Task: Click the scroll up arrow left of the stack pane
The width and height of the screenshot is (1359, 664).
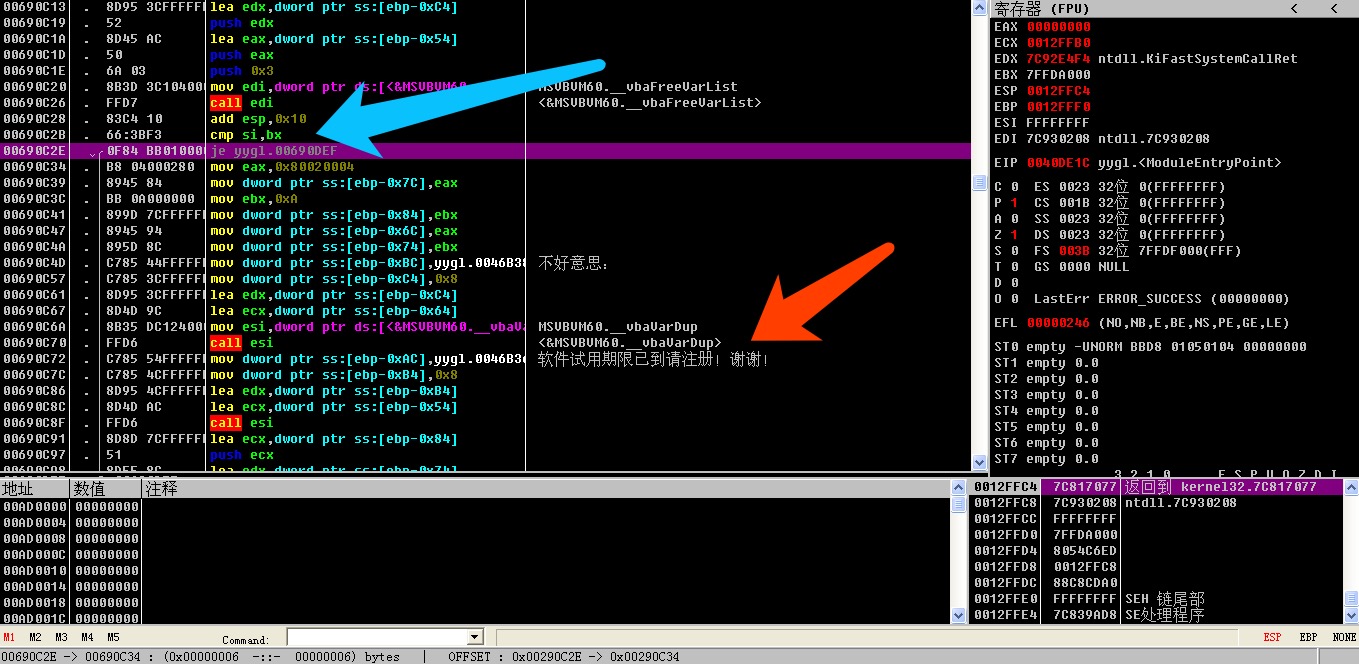Action: point(957,487)
